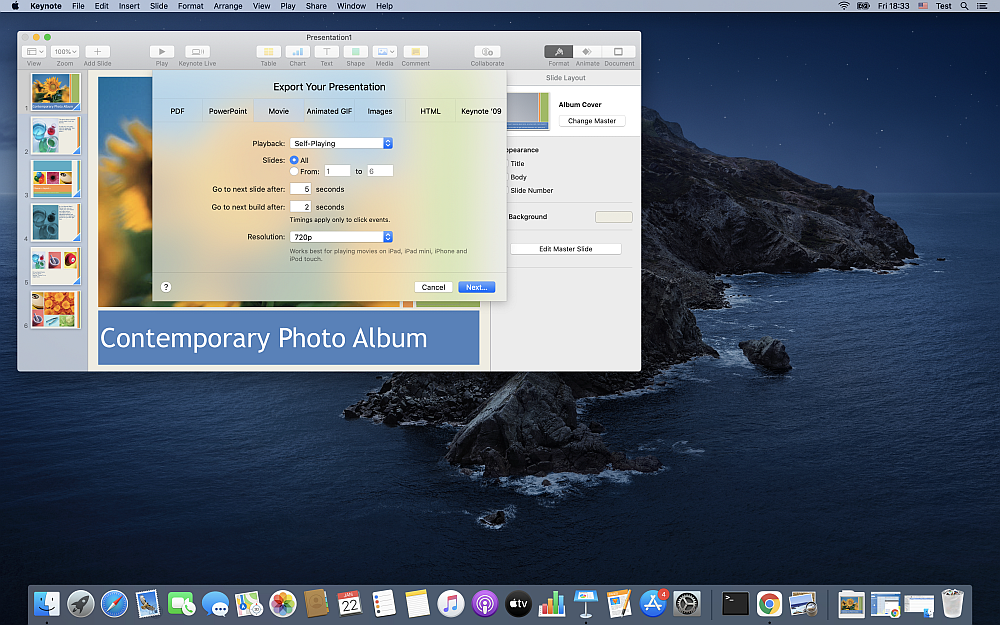Open the Playback dropdown showing Self-Playing

[x=341, y=144]
